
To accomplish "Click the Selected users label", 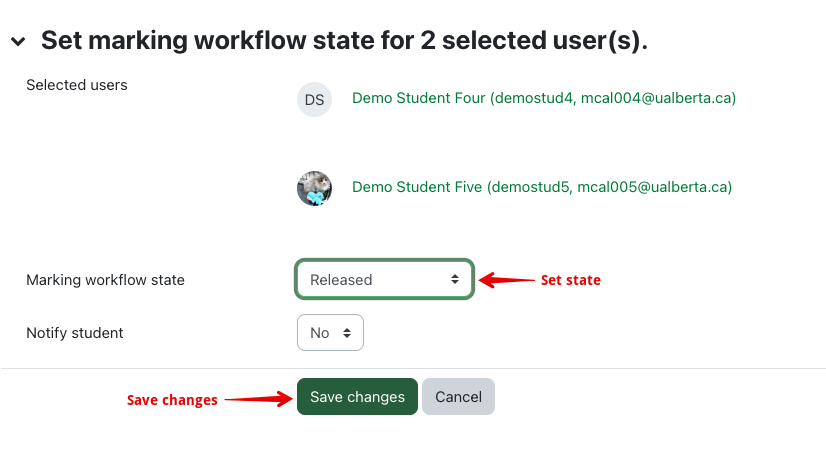I will 77,85.
